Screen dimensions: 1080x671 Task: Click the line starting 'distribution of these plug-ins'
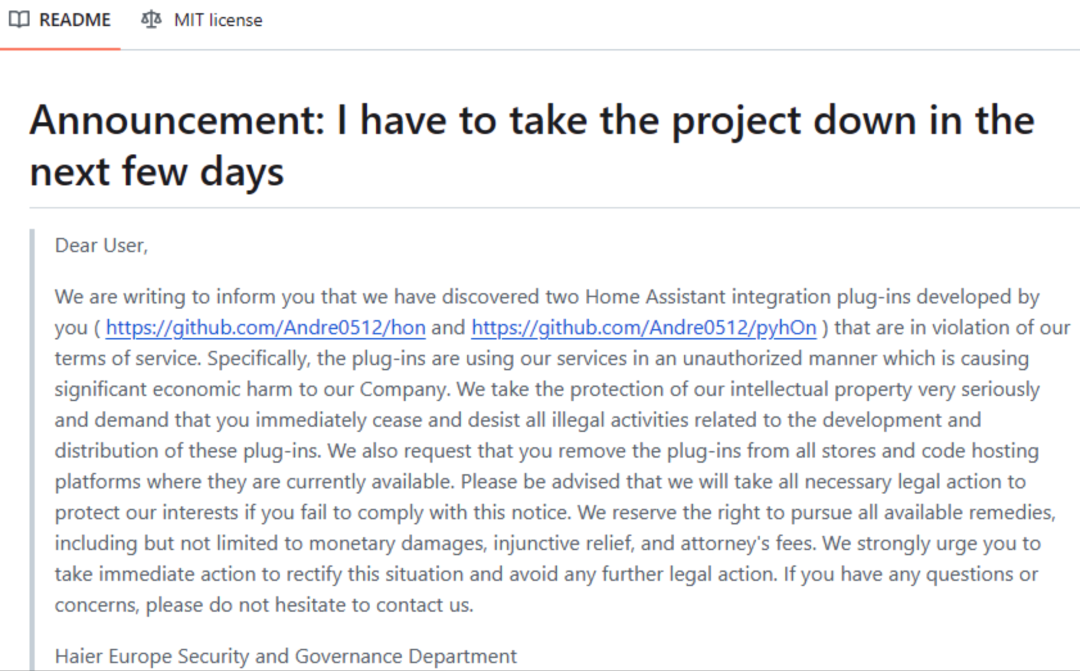coord(547,451)
